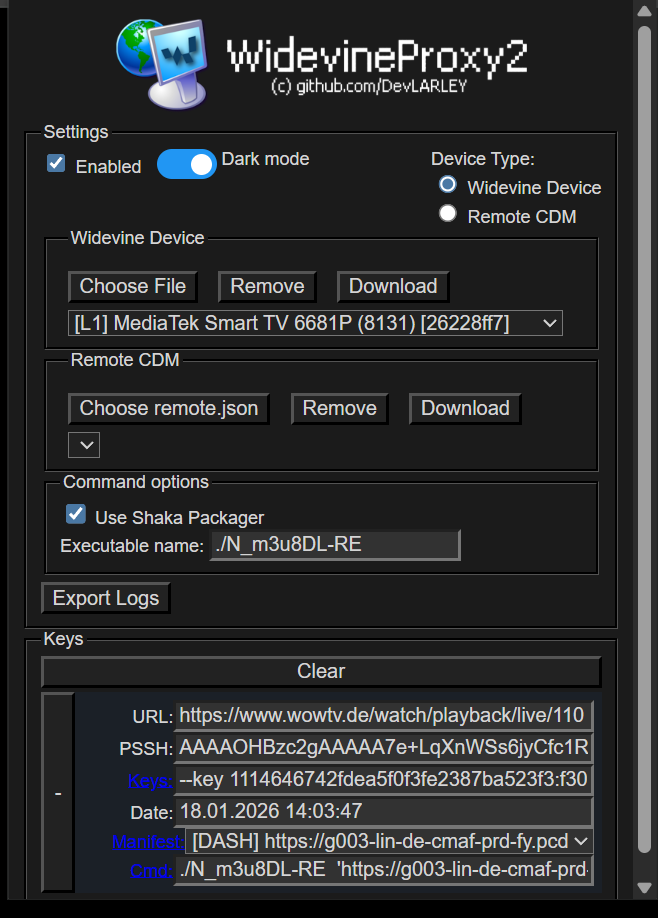Click the scrollbar up arrow
This screenshot has height=918, width=658.
[x=645, y=12]
